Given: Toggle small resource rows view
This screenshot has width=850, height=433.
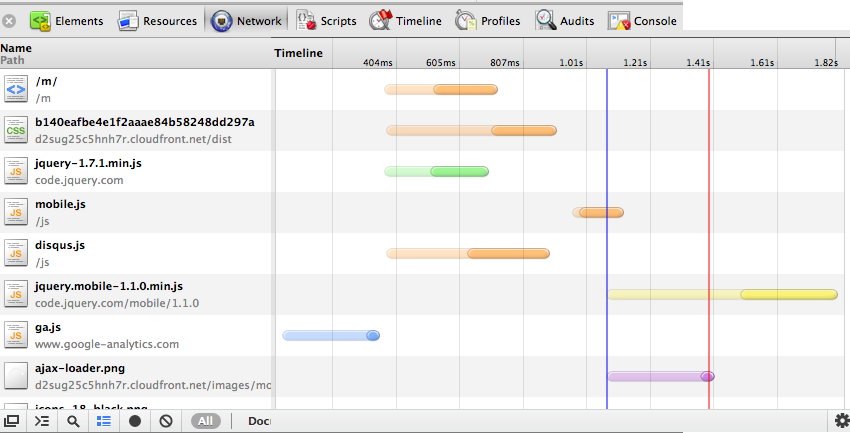Looking at the screenshot, I should tap(103, 421).
